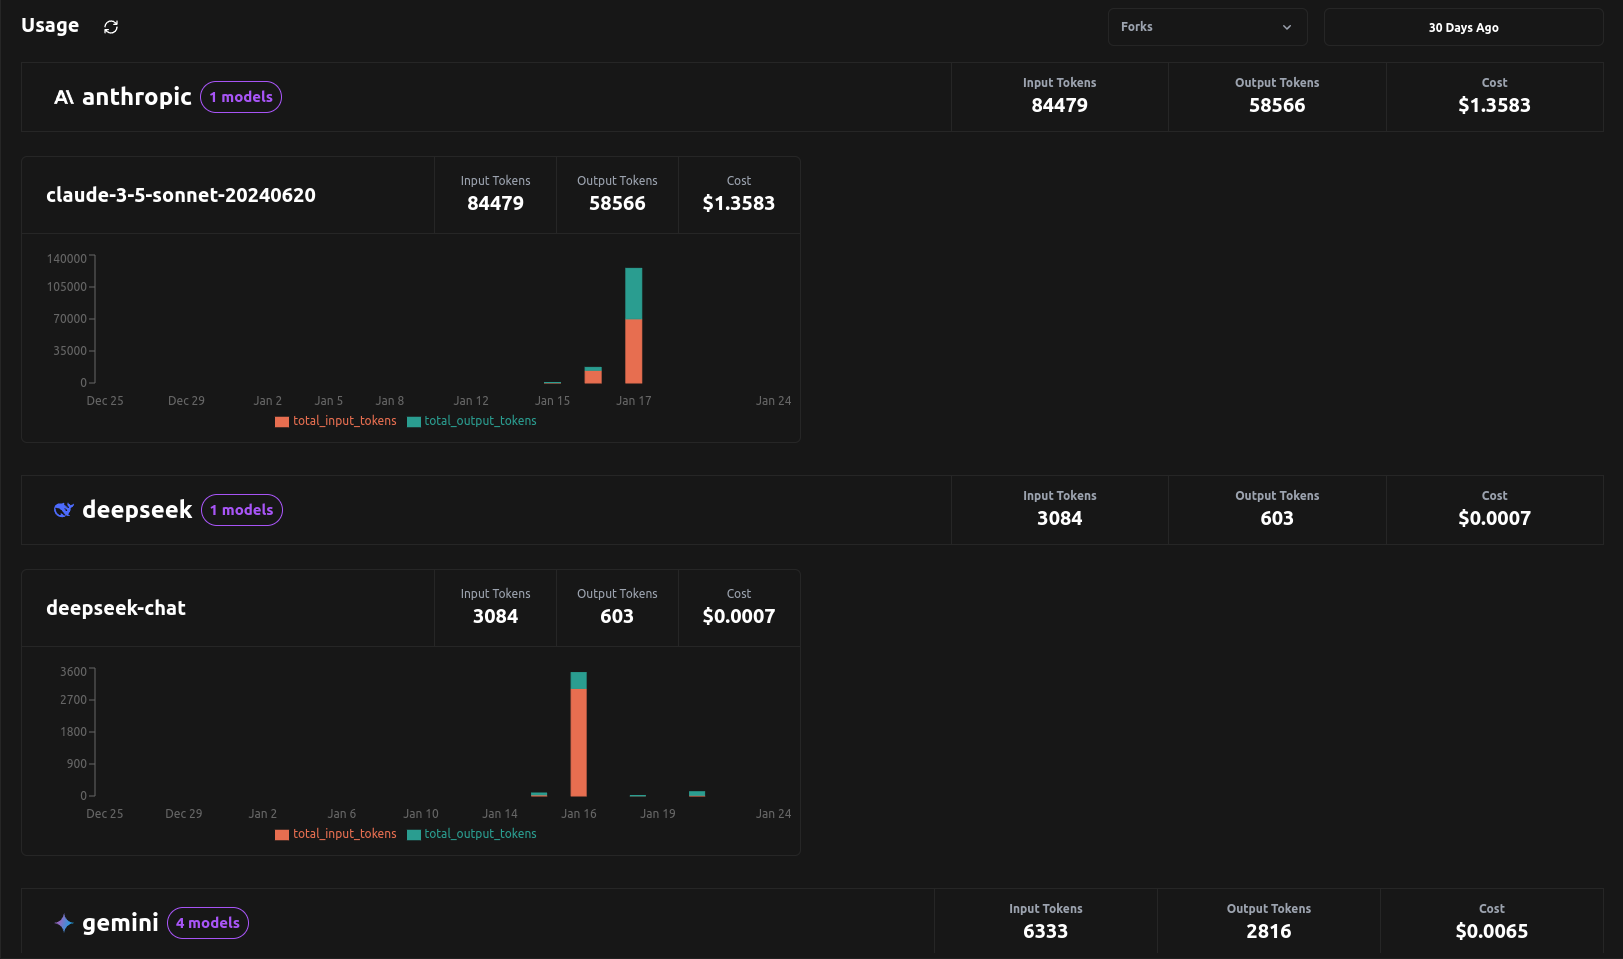The image size is (1623, 959).
Task: Toggle total_output_tokens legend in deepseek chart
Action: (x=472, y=834)
